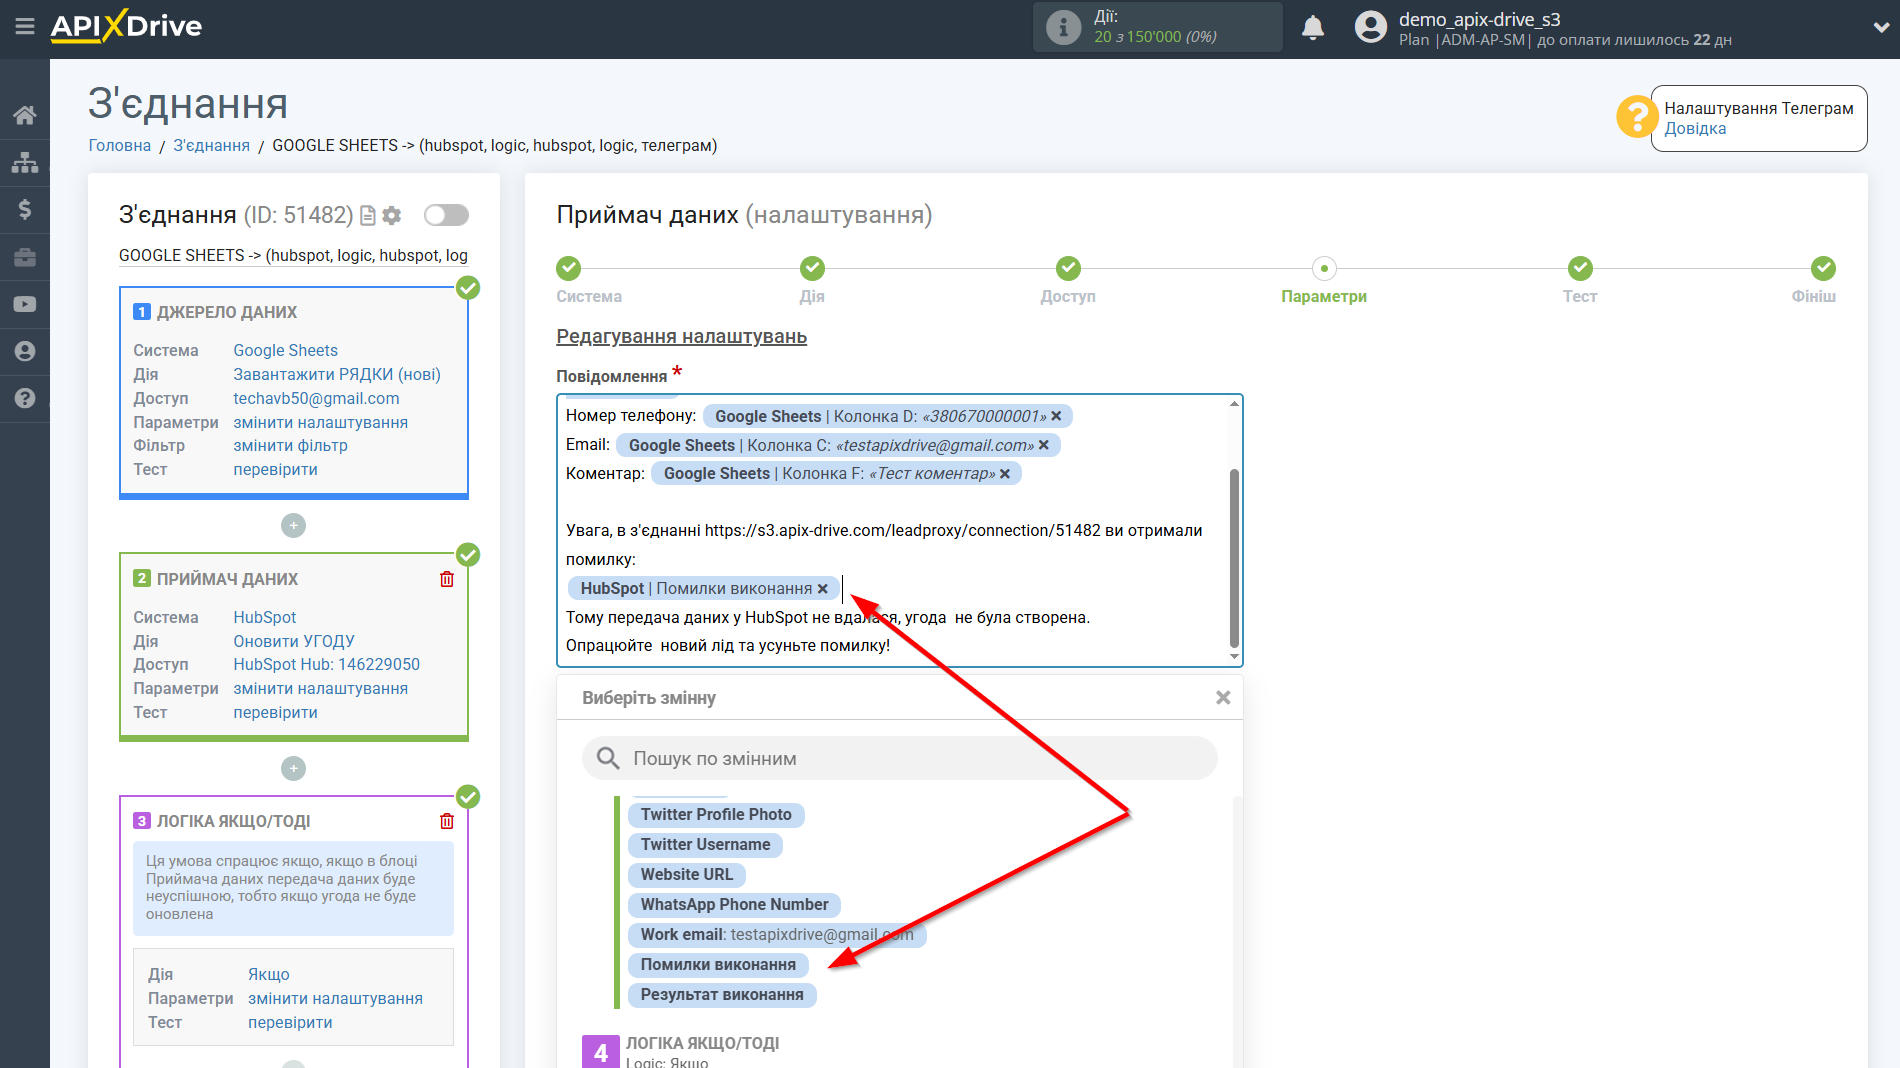Open the З'єднання breadcrumb link
Screen dimensions: 1900x1068
click(211, 146)
